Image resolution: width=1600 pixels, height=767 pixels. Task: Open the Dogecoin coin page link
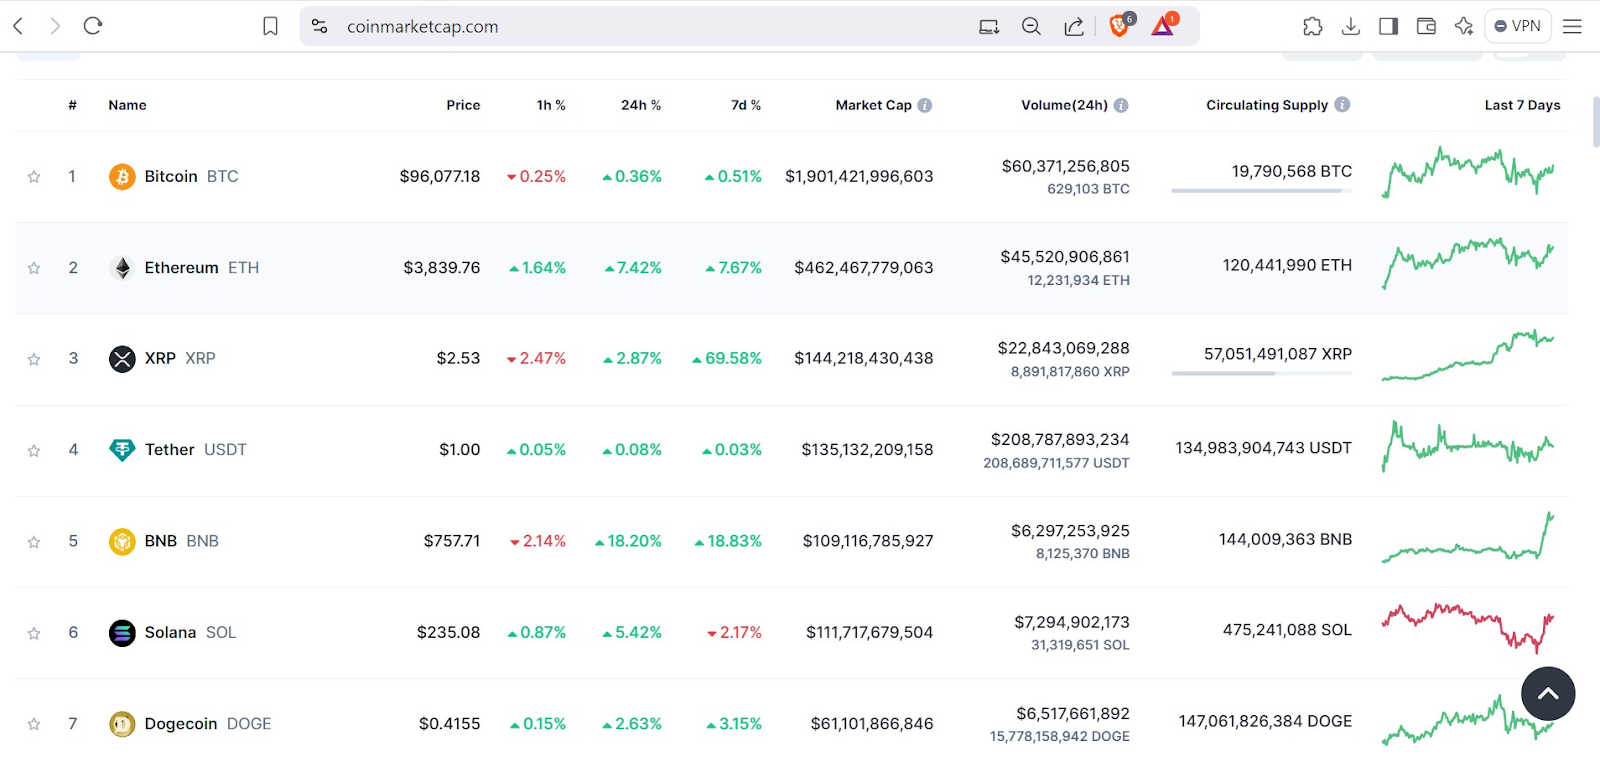181,724
